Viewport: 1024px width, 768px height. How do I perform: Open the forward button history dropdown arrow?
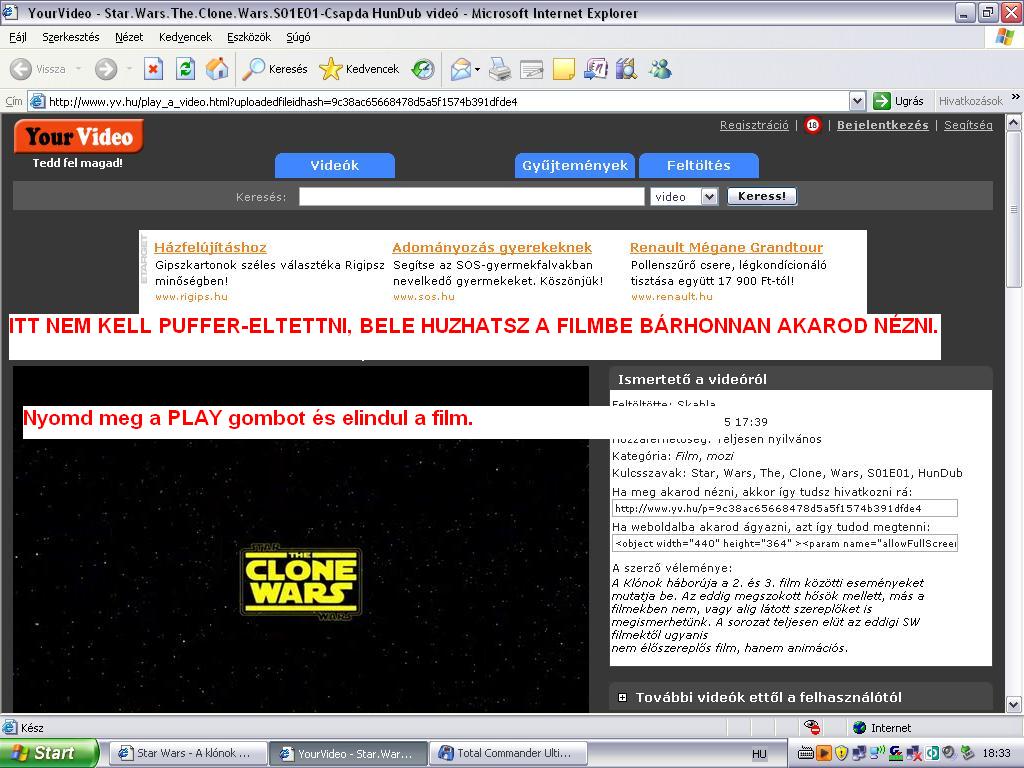coord(129,69)
